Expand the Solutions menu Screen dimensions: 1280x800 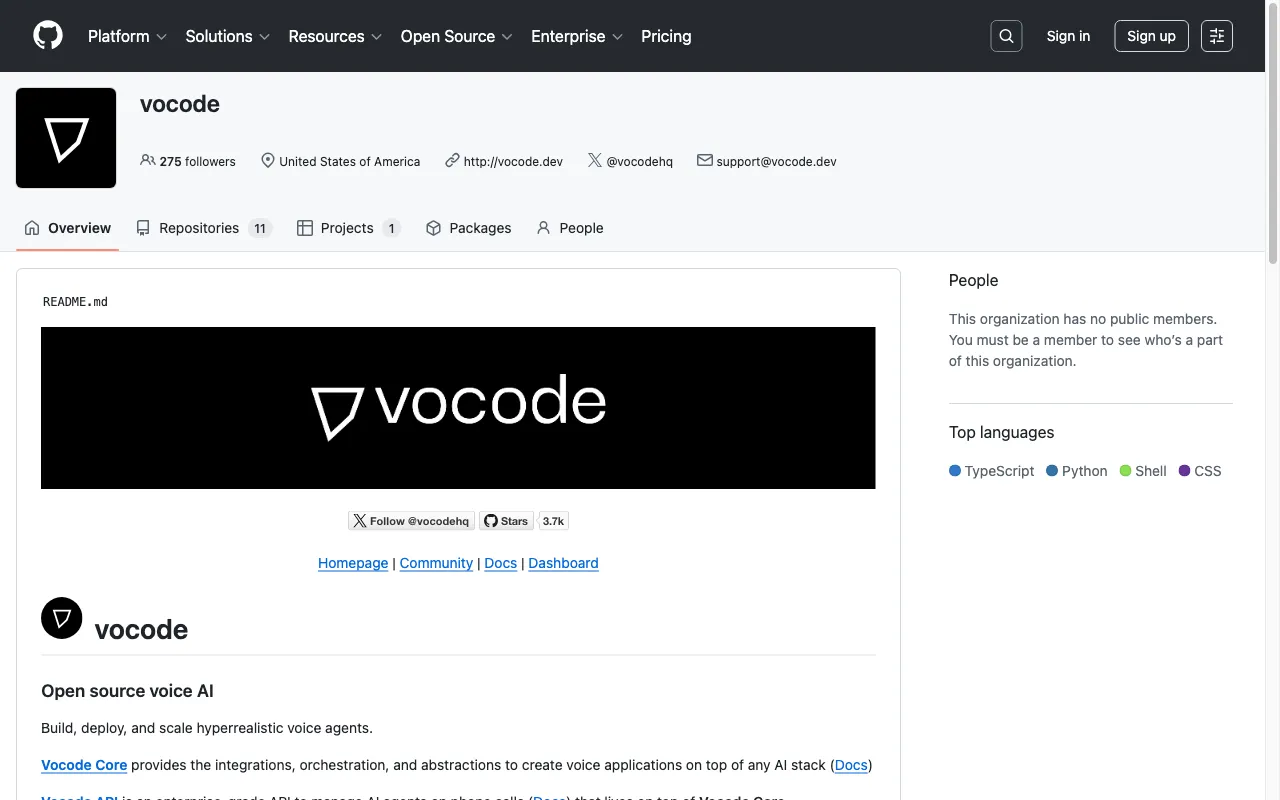coord(227,36)
